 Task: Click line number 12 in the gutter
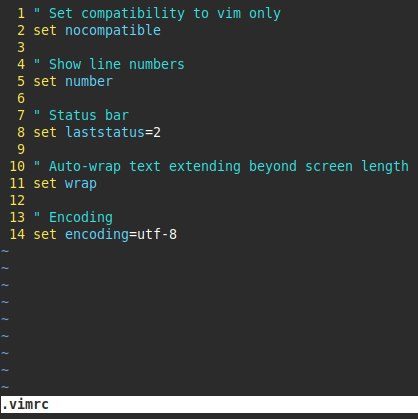(17, 200)
